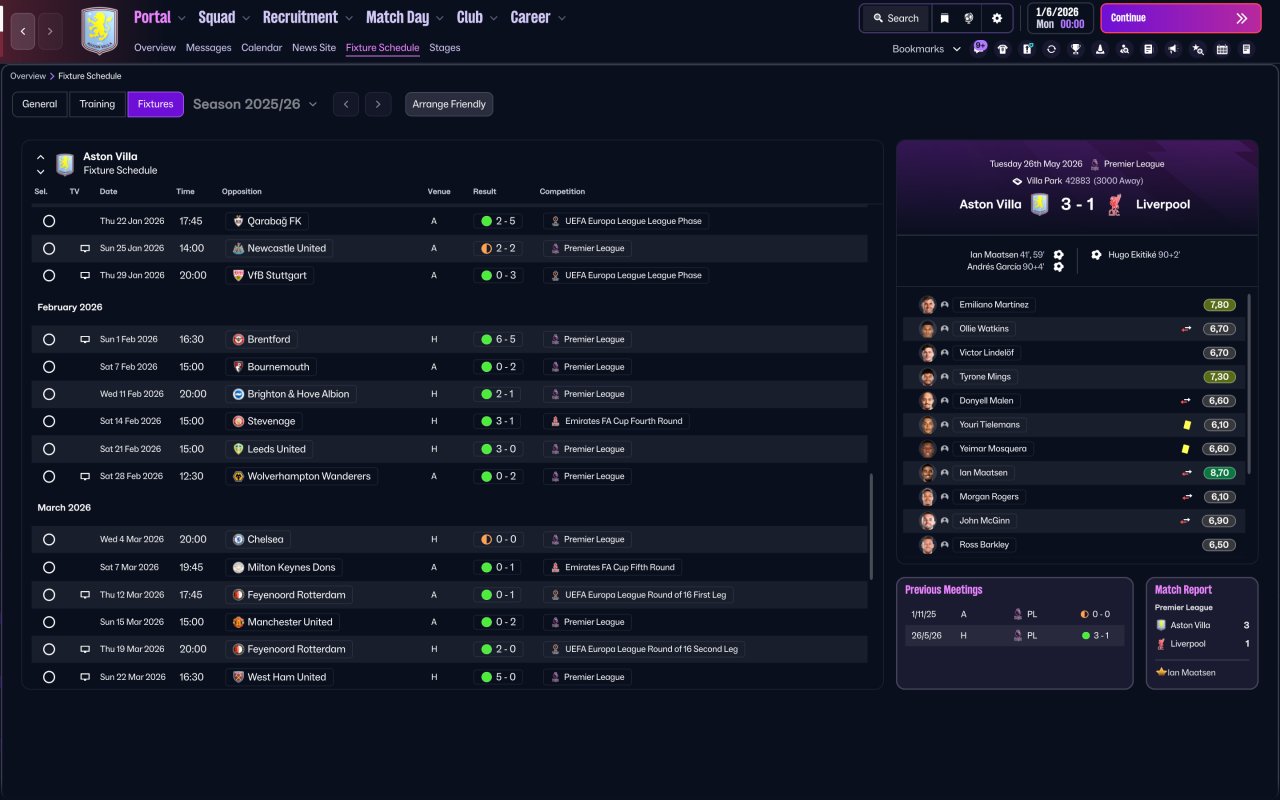
Task: Click the Continue button
Action: [x=1181, y=18]
